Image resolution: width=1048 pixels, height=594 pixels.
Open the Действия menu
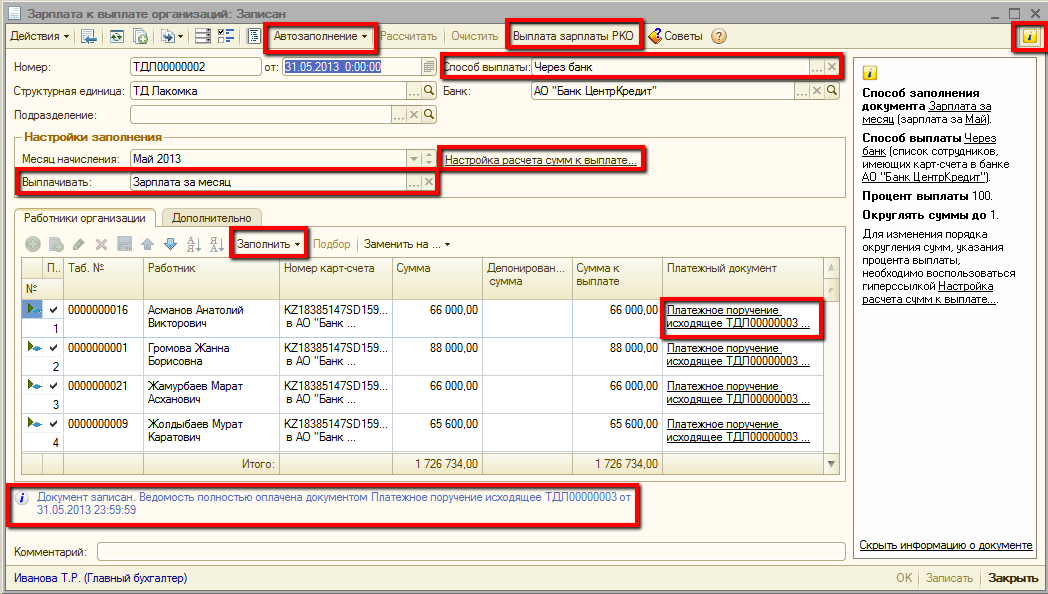(x=39, y=36)
